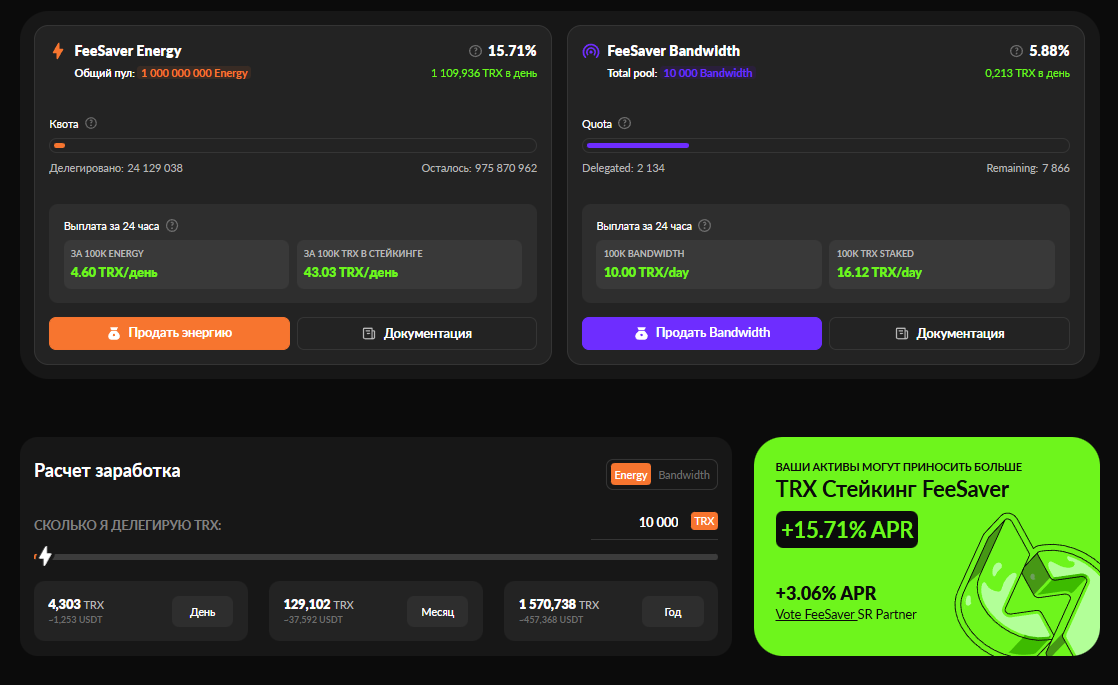
Task: Select the Год earnings period
Action: click(673, 612)
